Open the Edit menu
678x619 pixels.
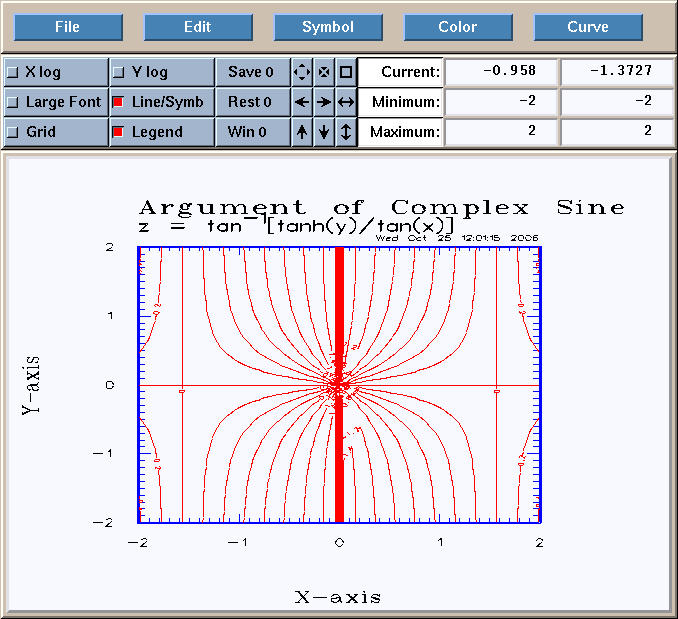pos(198,27)
